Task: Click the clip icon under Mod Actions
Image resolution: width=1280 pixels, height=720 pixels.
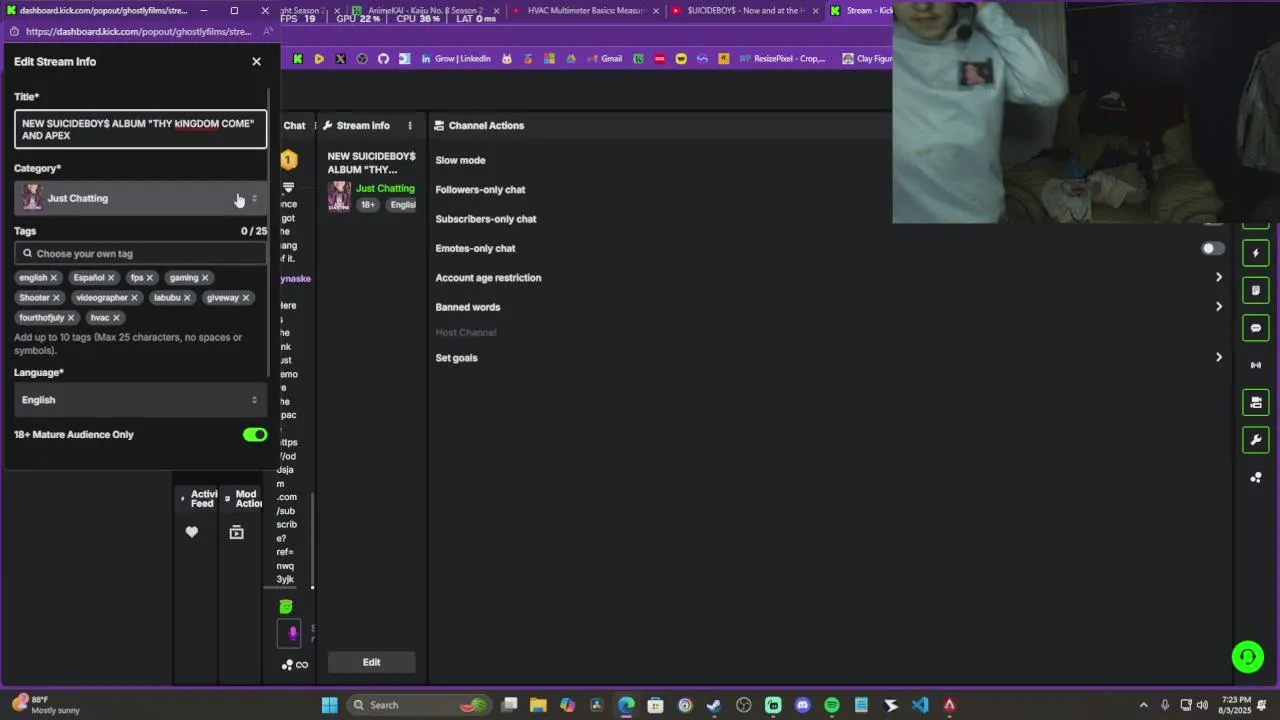Action: click(x=236, y=533)
